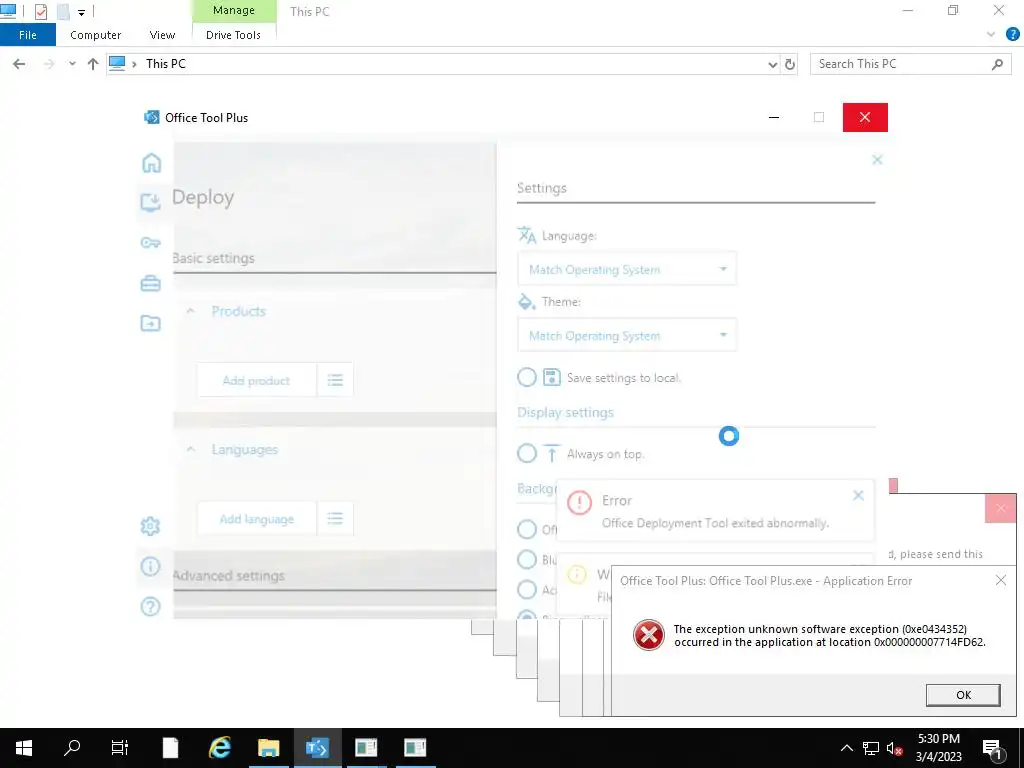Toggle Always on top option
This screenshot has width=1024, height=768.
526,453
